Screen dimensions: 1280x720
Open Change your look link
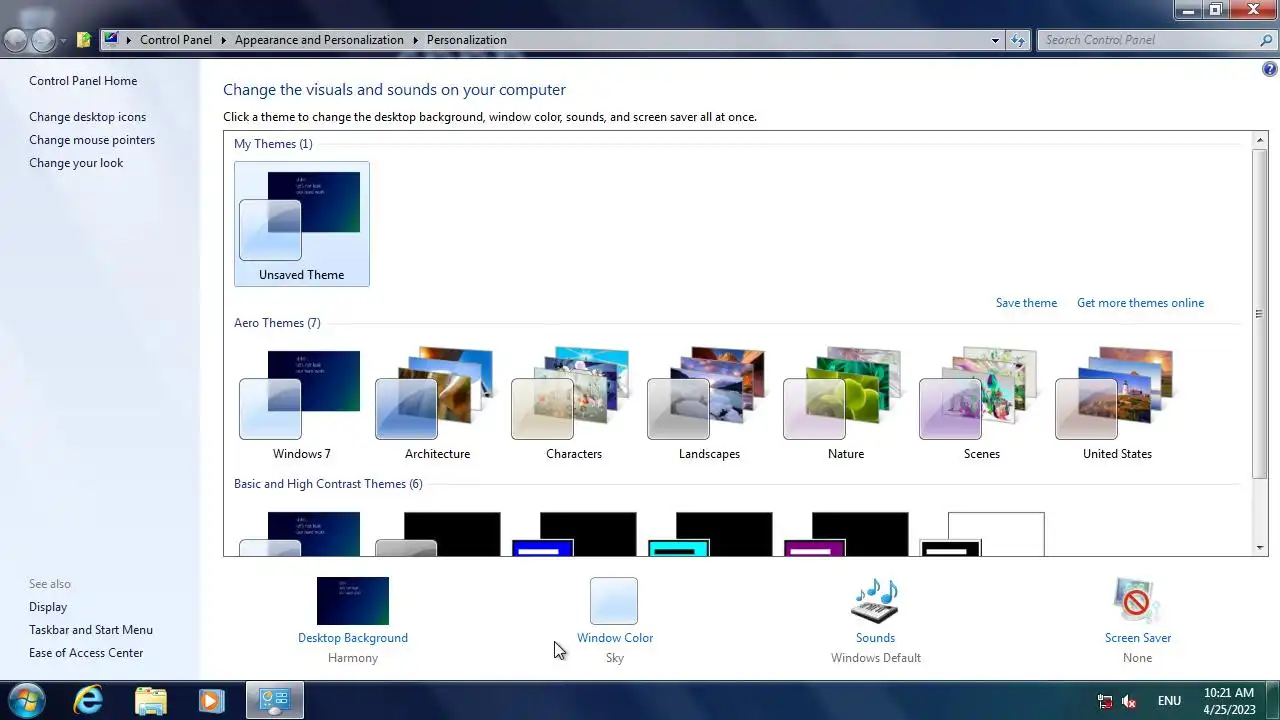point(76,163)
